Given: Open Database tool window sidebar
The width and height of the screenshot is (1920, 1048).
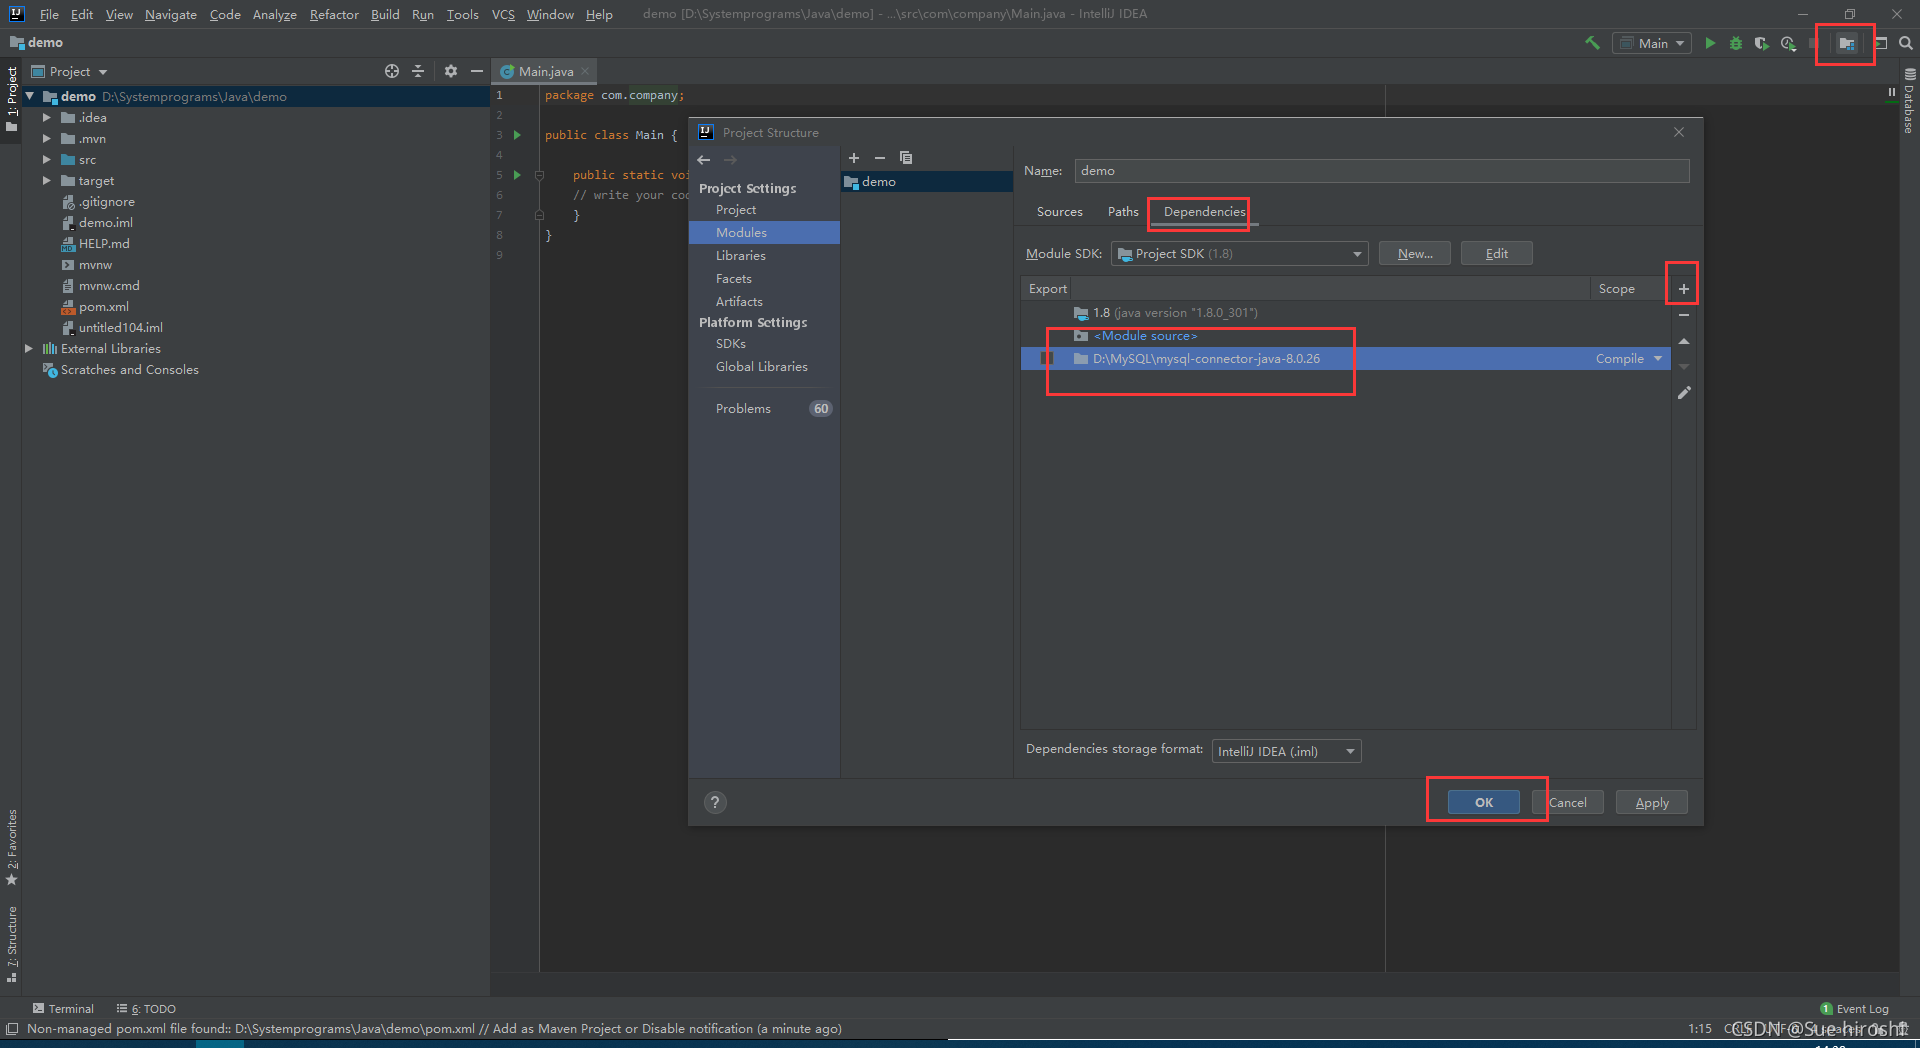Looking at the screenshot, I should point(1909,102).
